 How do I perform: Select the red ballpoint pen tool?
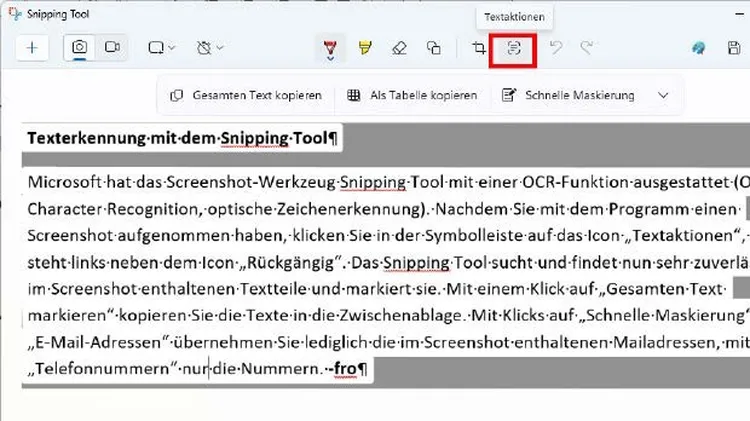(330, 49)
